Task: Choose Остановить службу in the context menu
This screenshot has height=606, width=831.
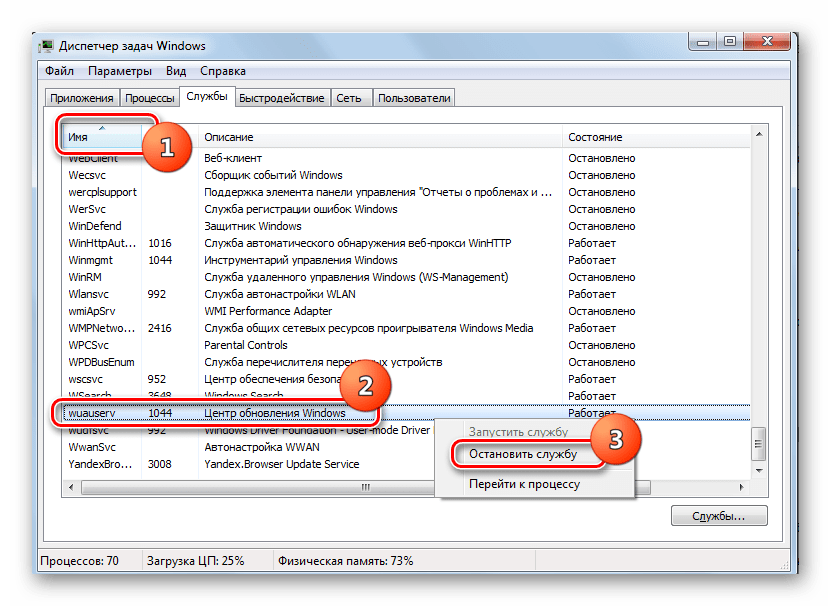Action: click(523, 454)
